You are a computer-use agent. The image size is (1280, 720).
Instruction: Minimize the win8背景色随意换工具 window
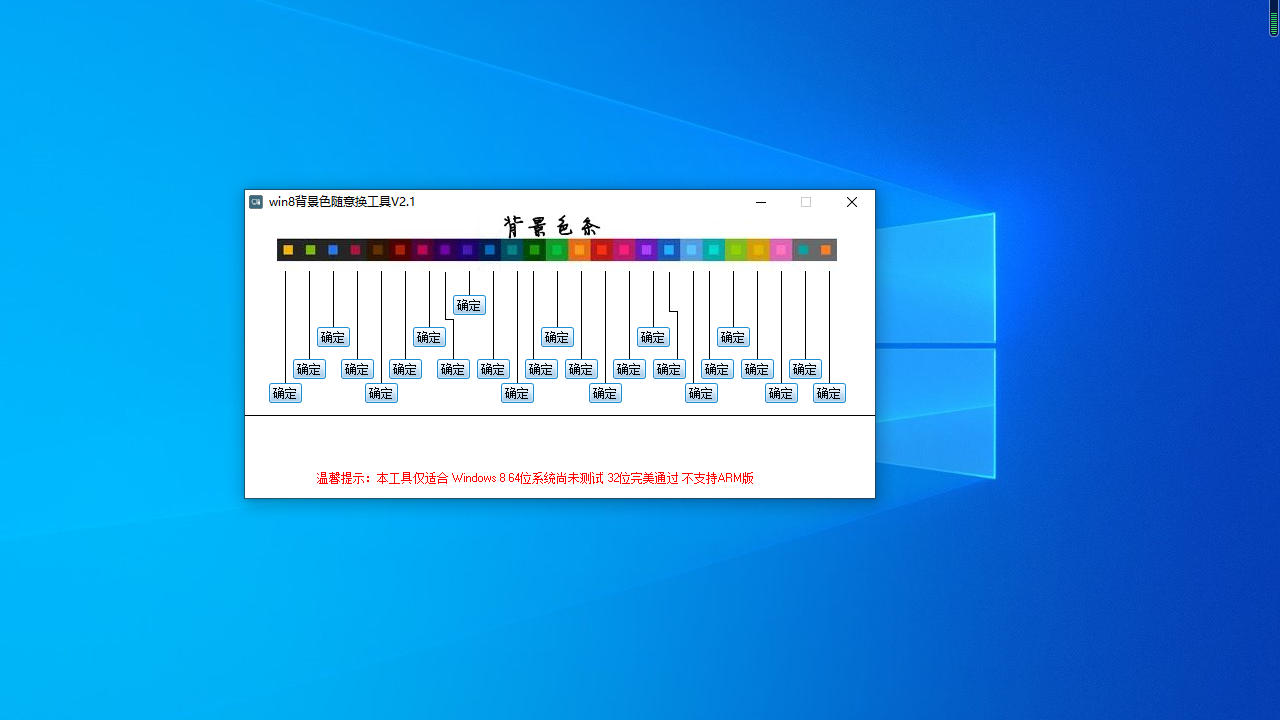tap(761, 202)
